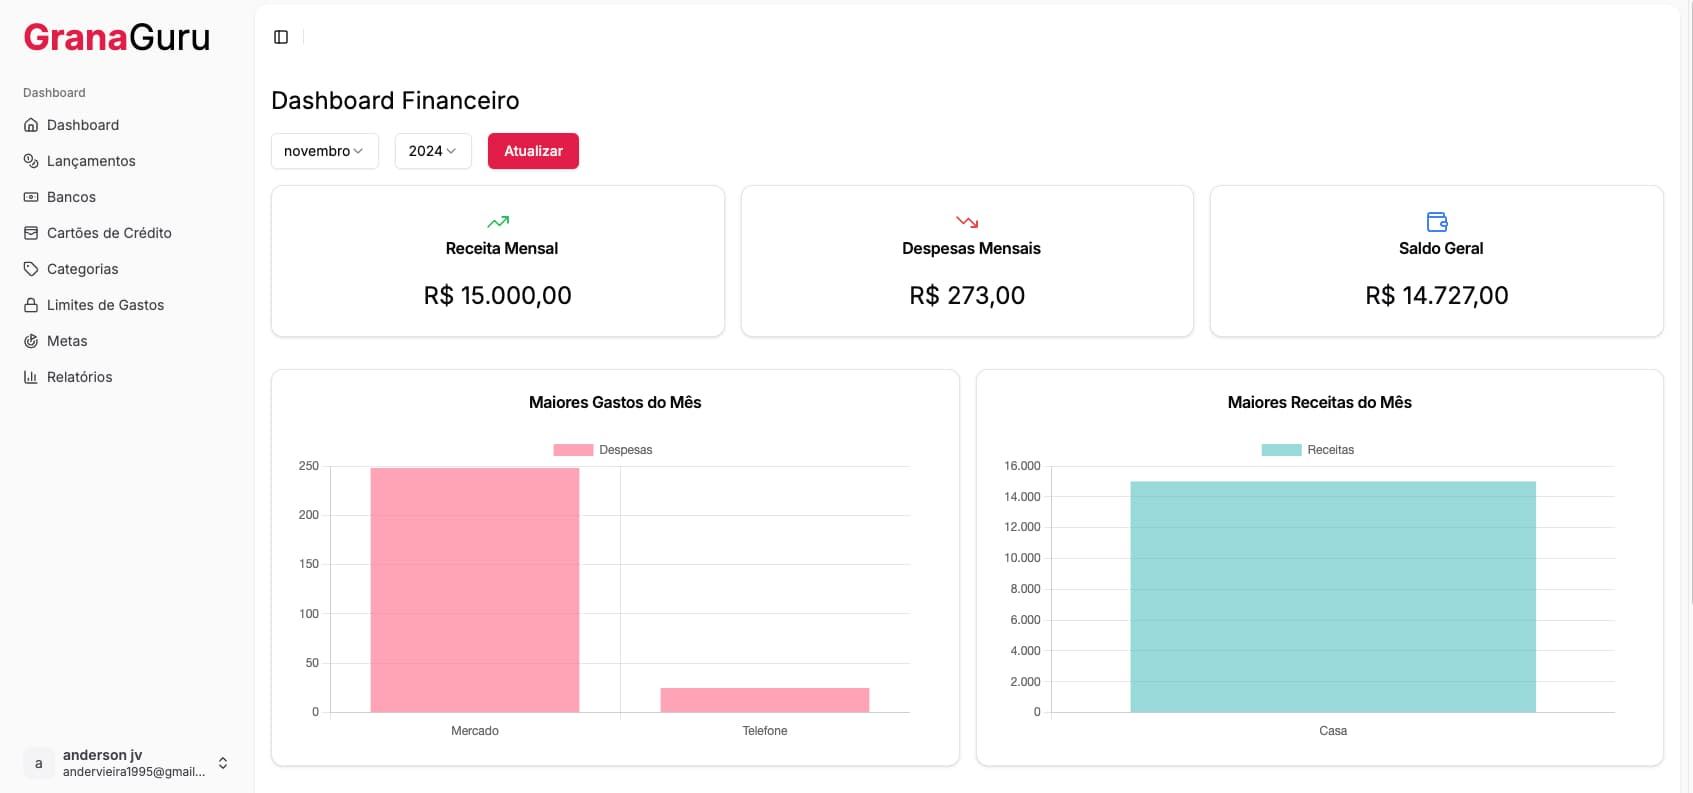Click the anderson jv user name

tap(103, 755)
